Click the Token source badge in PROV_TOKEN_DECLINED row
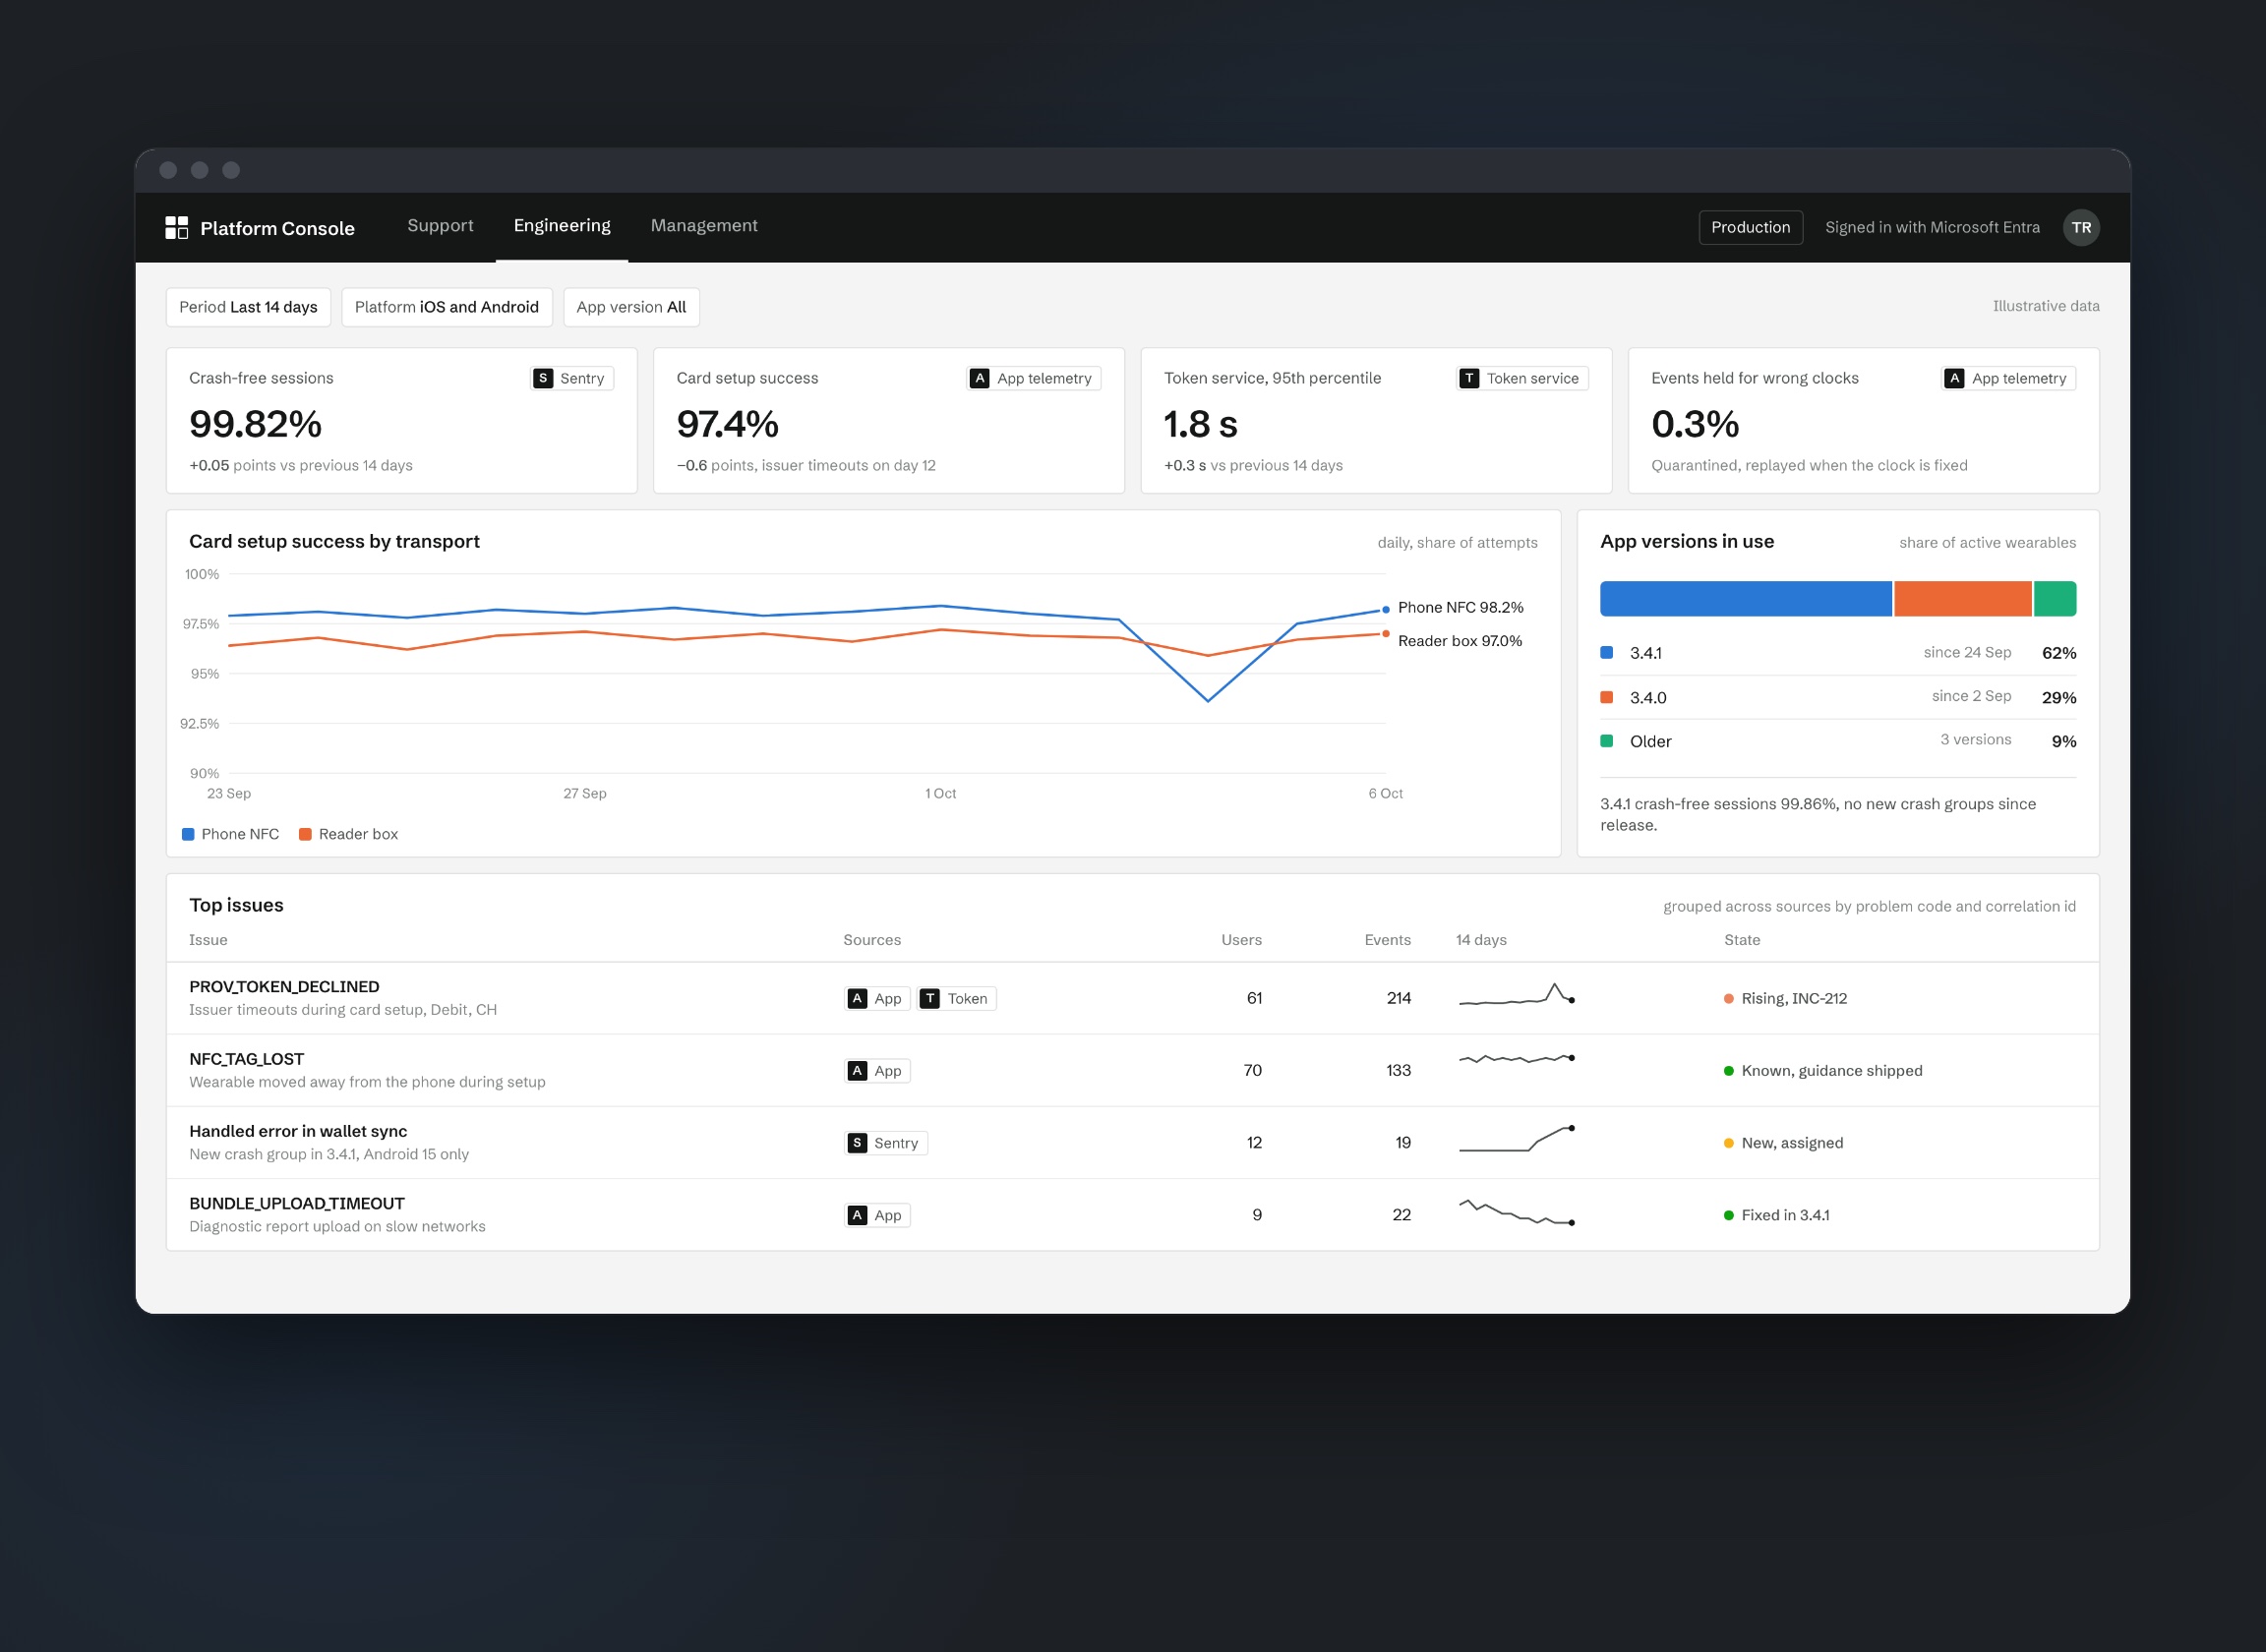The image size is (2266, 1652). [957, 998]
